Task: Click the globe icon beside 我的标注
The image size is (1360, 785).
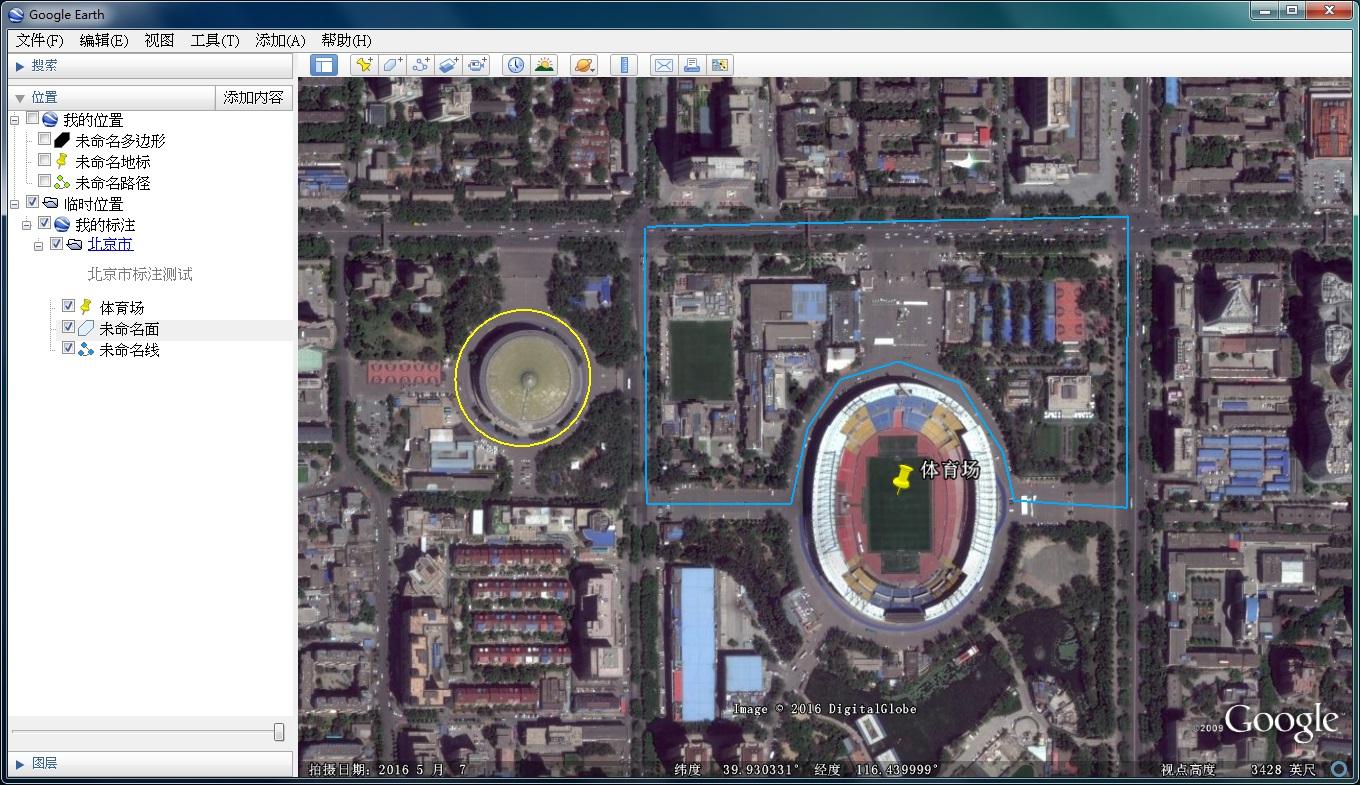Action: pos(61,224)
